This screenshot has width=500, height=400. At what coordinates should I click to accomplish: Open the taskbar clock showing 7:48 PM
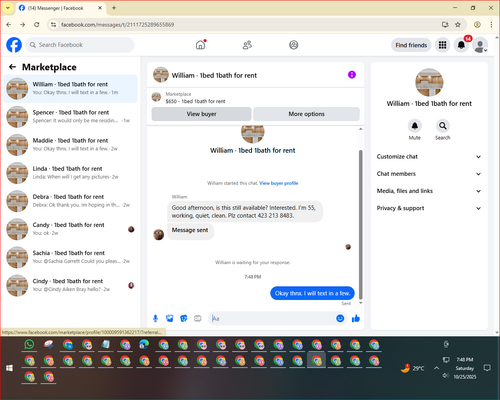pos(465,368)
